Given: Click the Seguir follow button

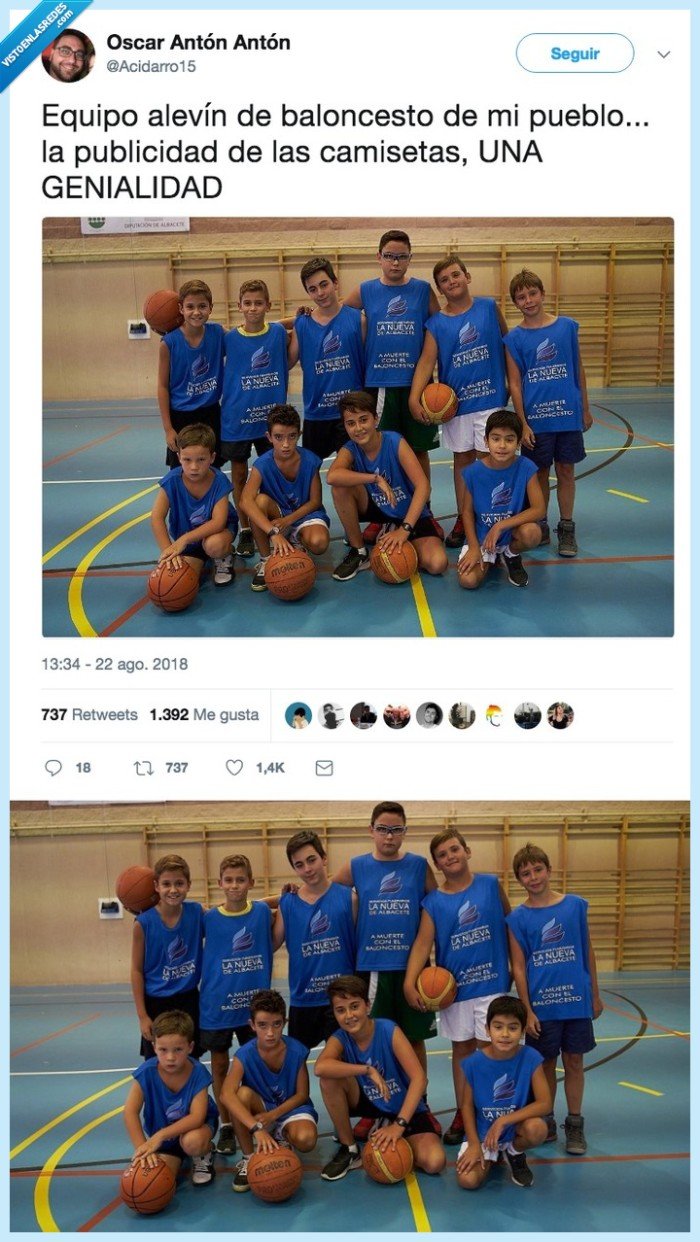Looking at the screenshot, I should 575,53.
